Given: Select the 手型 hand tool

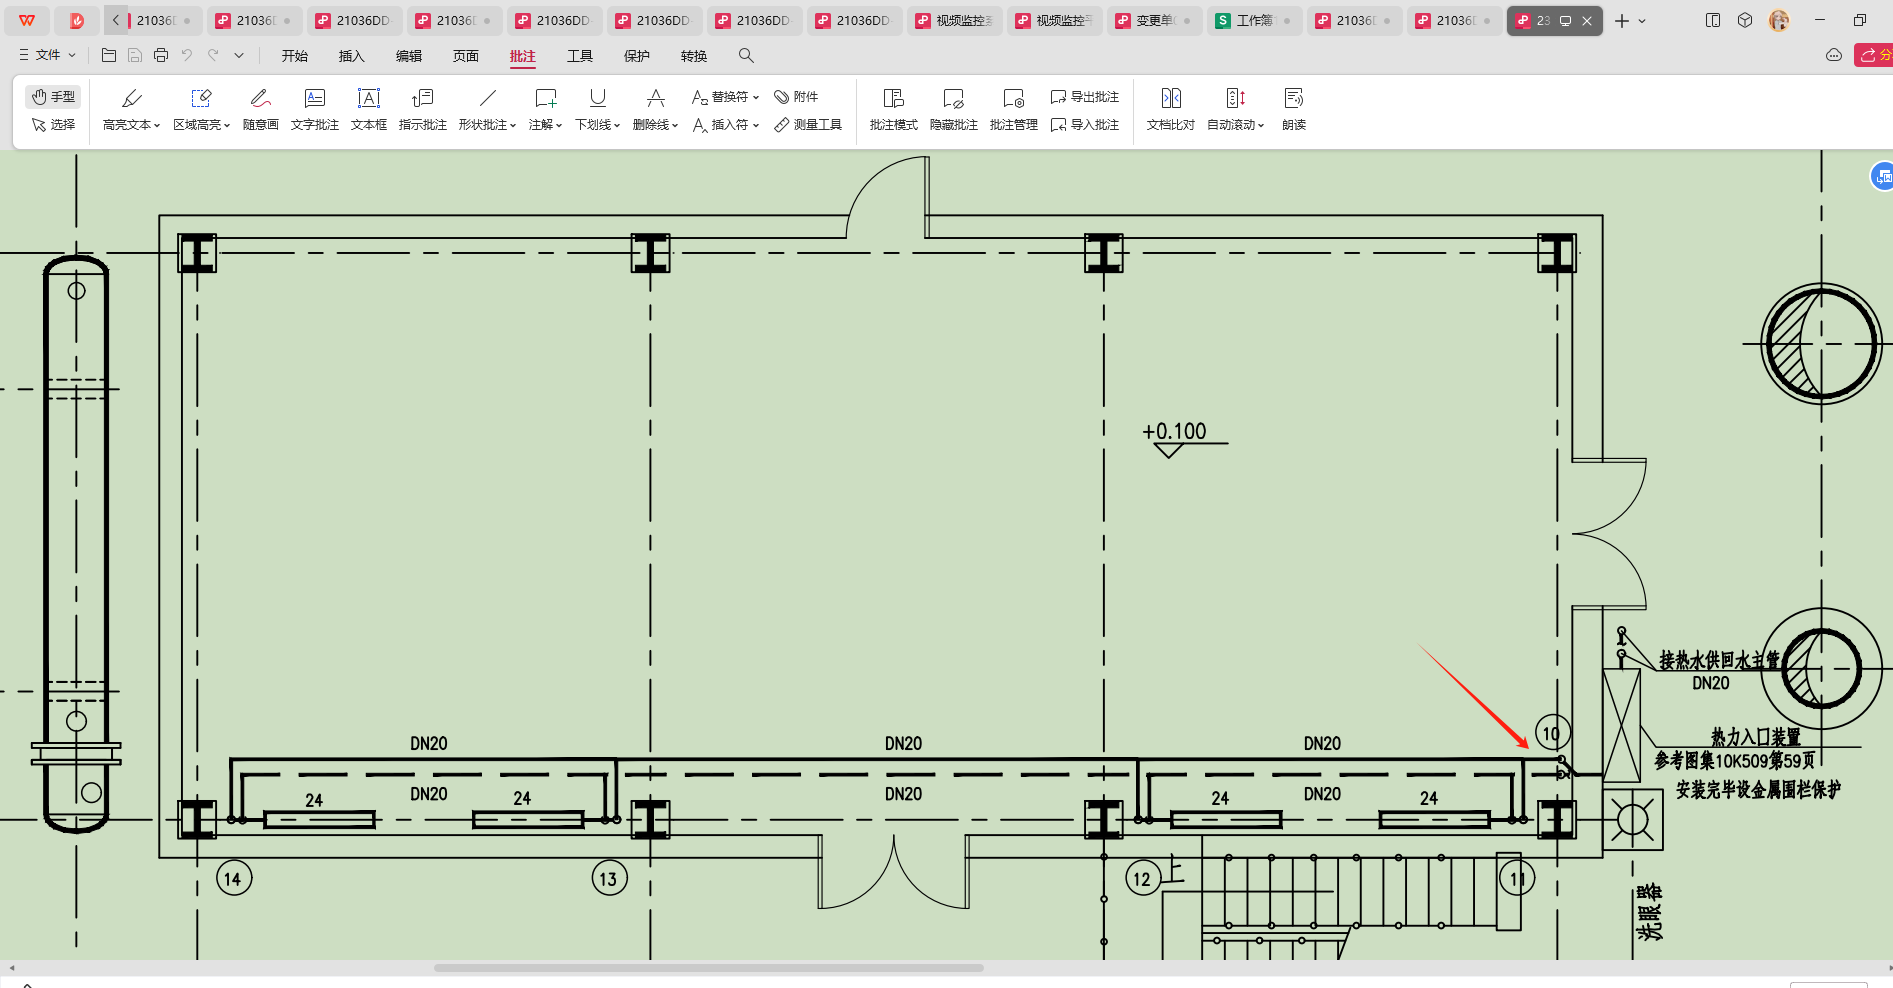Looking at the screenshot, I should pos(53,97).
